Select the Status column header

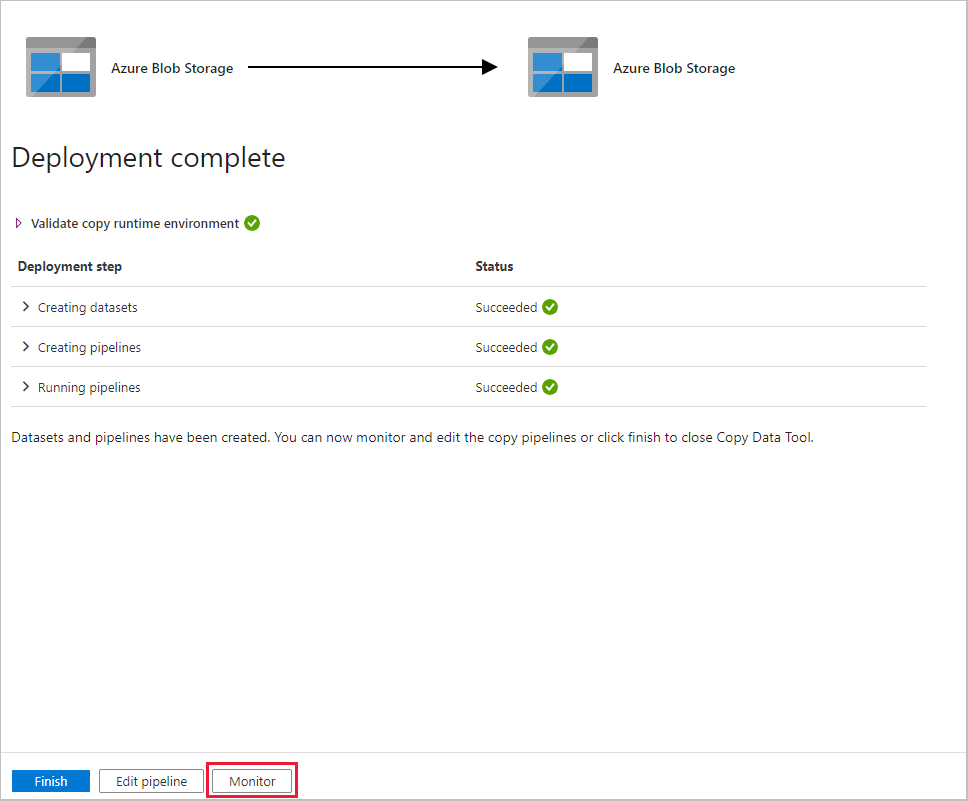pos(494,266)
